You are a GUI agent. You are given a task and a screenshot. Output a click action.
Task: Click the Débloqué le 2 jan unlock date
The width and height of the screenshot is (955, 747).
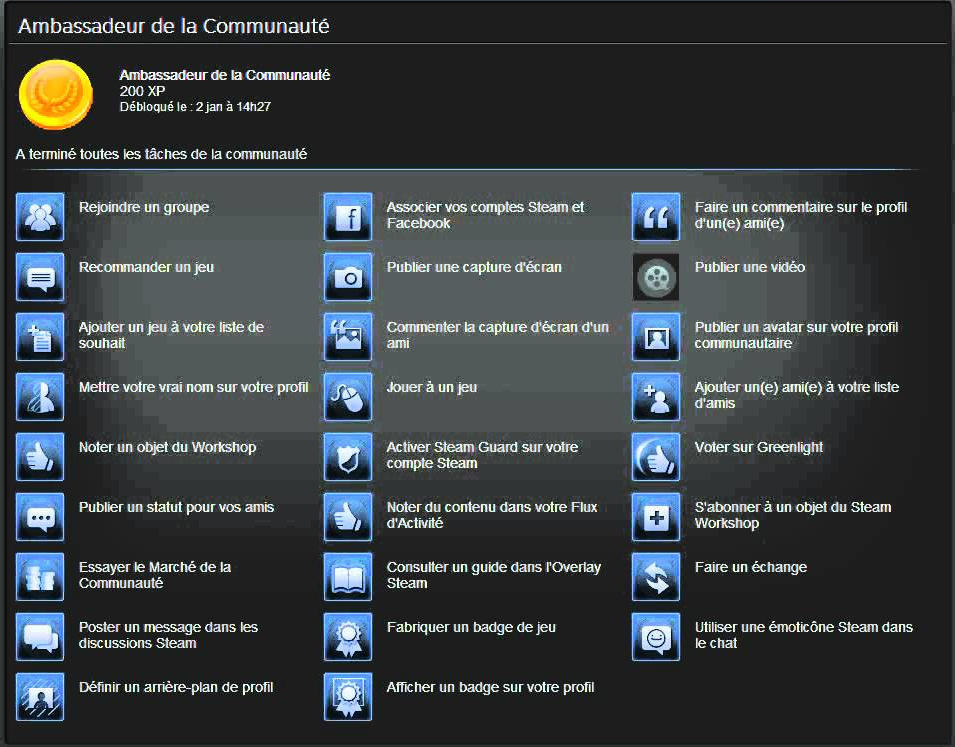(195, 107)
